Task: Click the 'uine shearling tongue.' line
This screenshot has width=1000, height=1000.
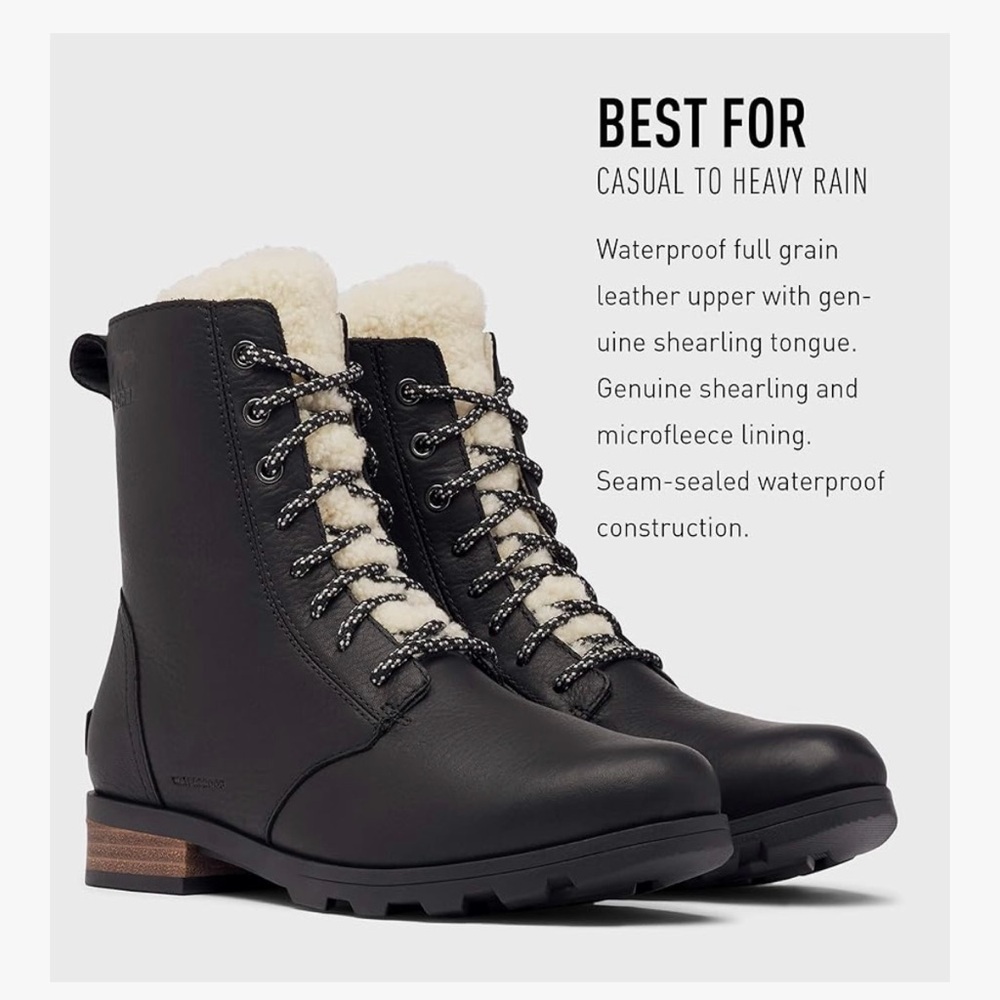Action: 726,343
